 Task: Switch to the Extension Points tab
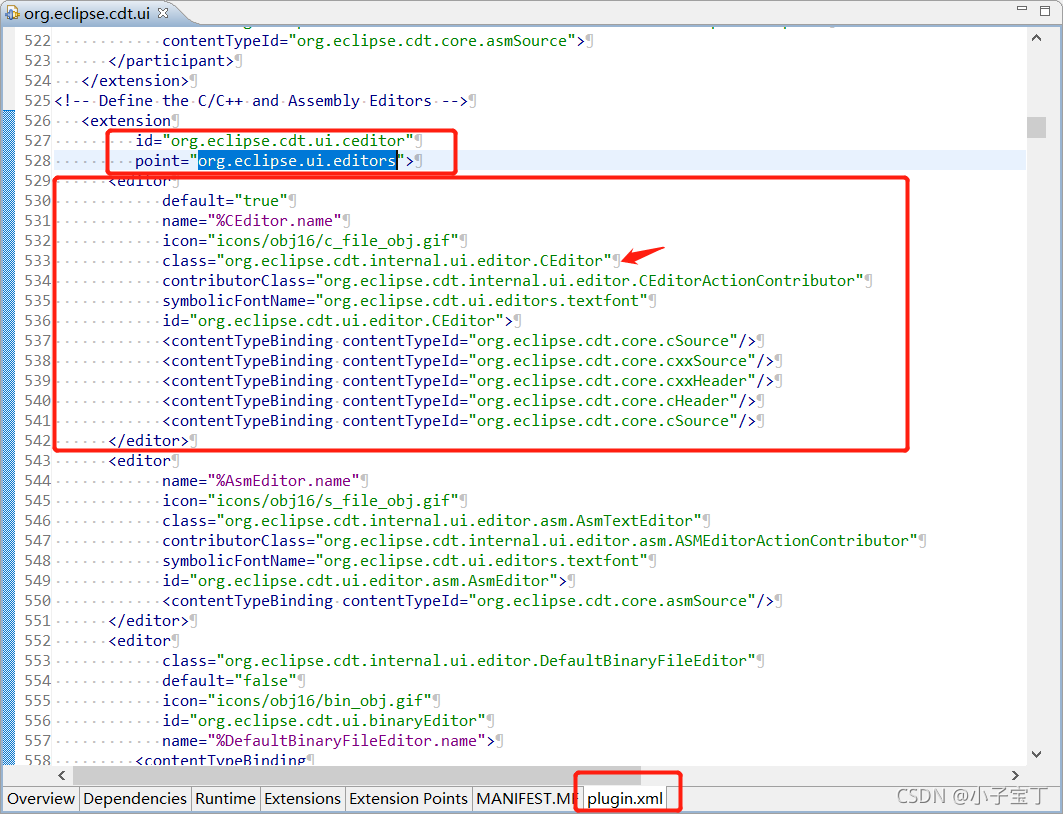pos(408,798)
